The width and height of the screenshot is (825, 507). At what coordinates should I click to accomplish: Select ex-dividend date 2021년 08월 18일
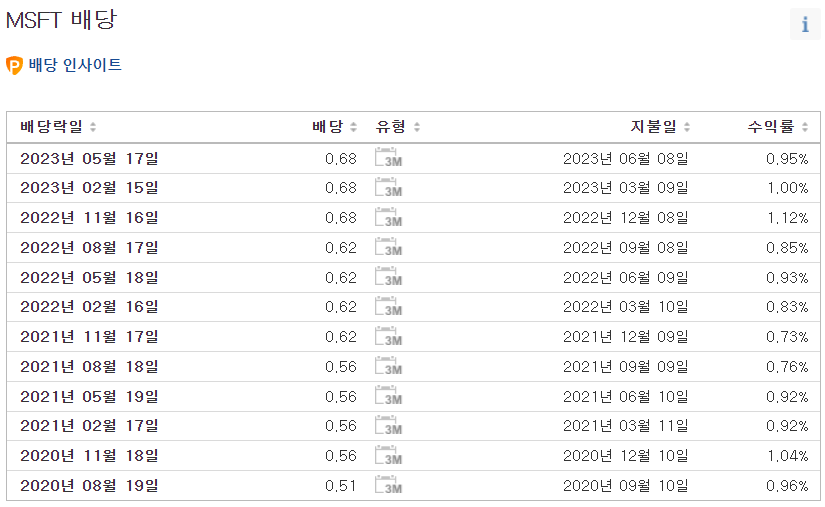click(89, 367)
